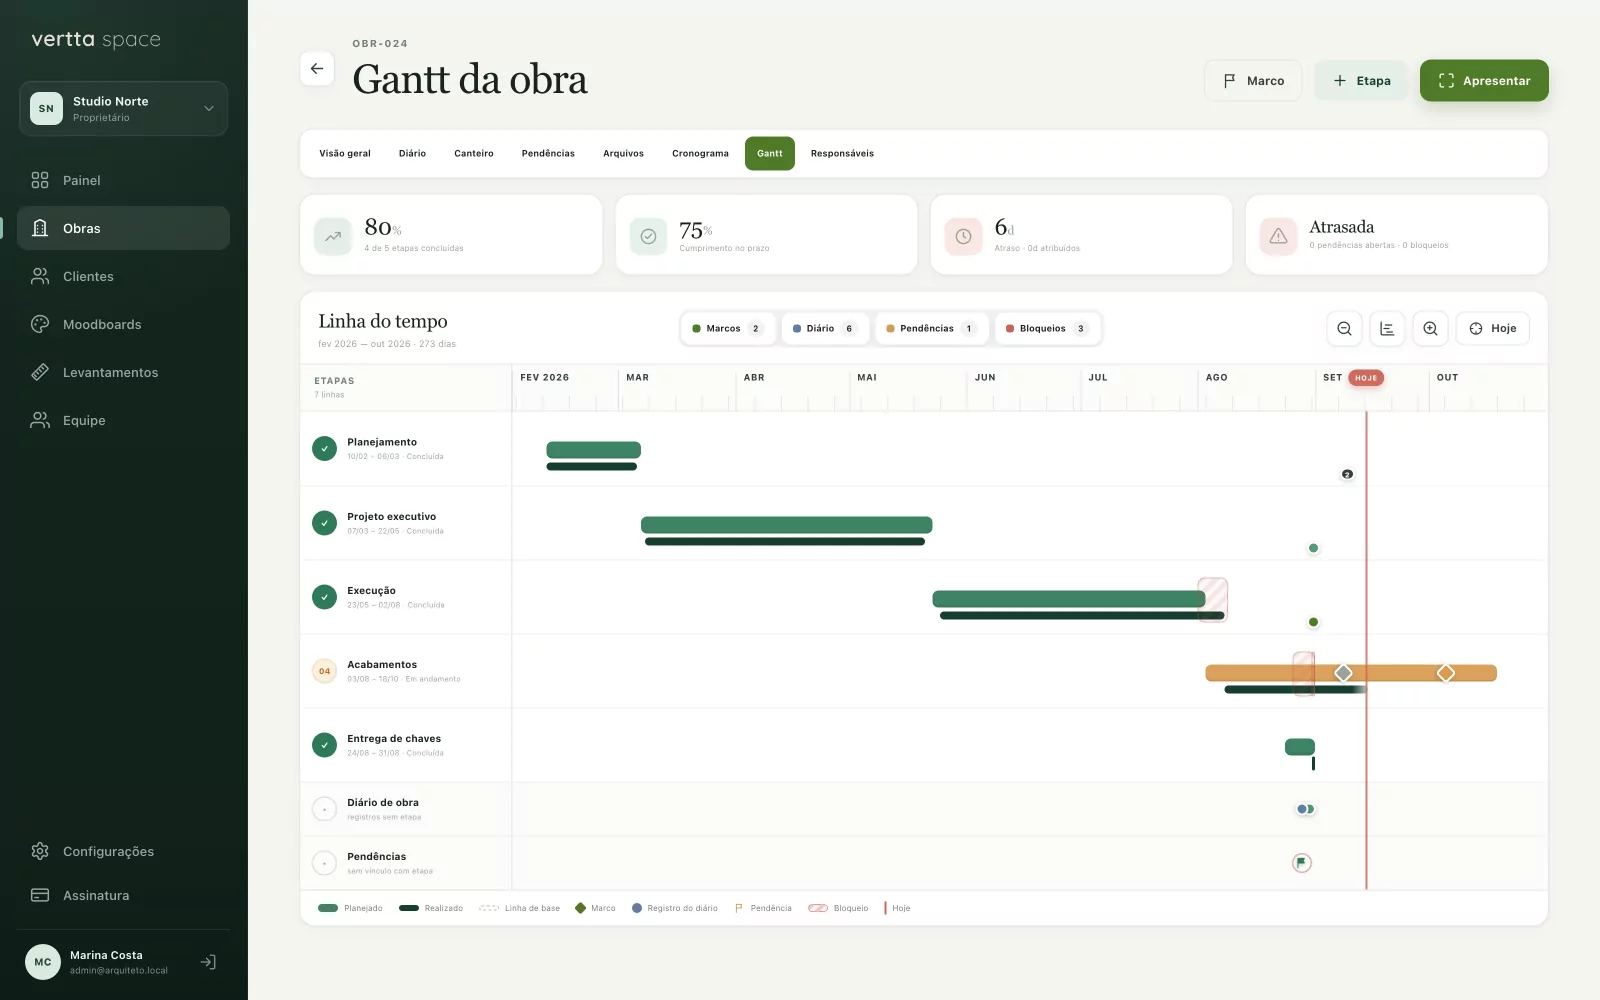Screen dimensions: 1600x1000
Task: Open Levantamentos in the sidebar
Action: pyautogui.click(x=124, y=372)
